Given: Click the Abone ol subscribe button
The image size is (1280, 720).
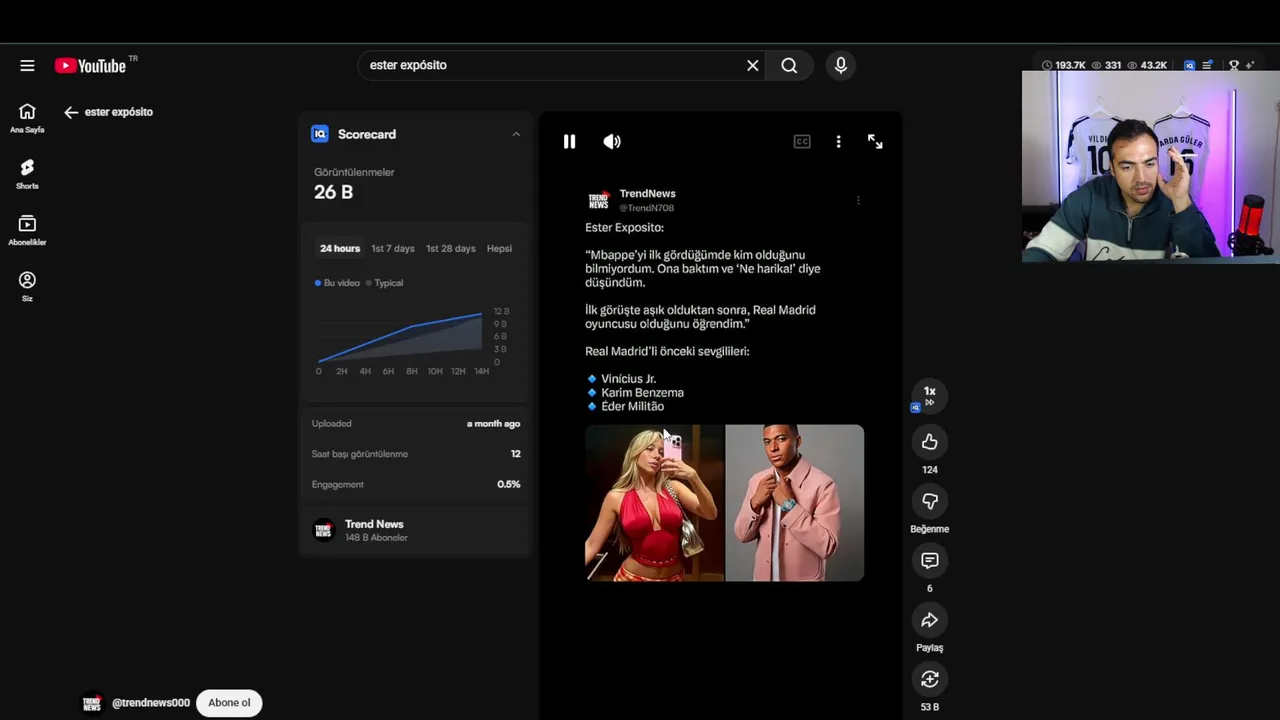Looking at the screenshot, I should [x=229, y=703].
